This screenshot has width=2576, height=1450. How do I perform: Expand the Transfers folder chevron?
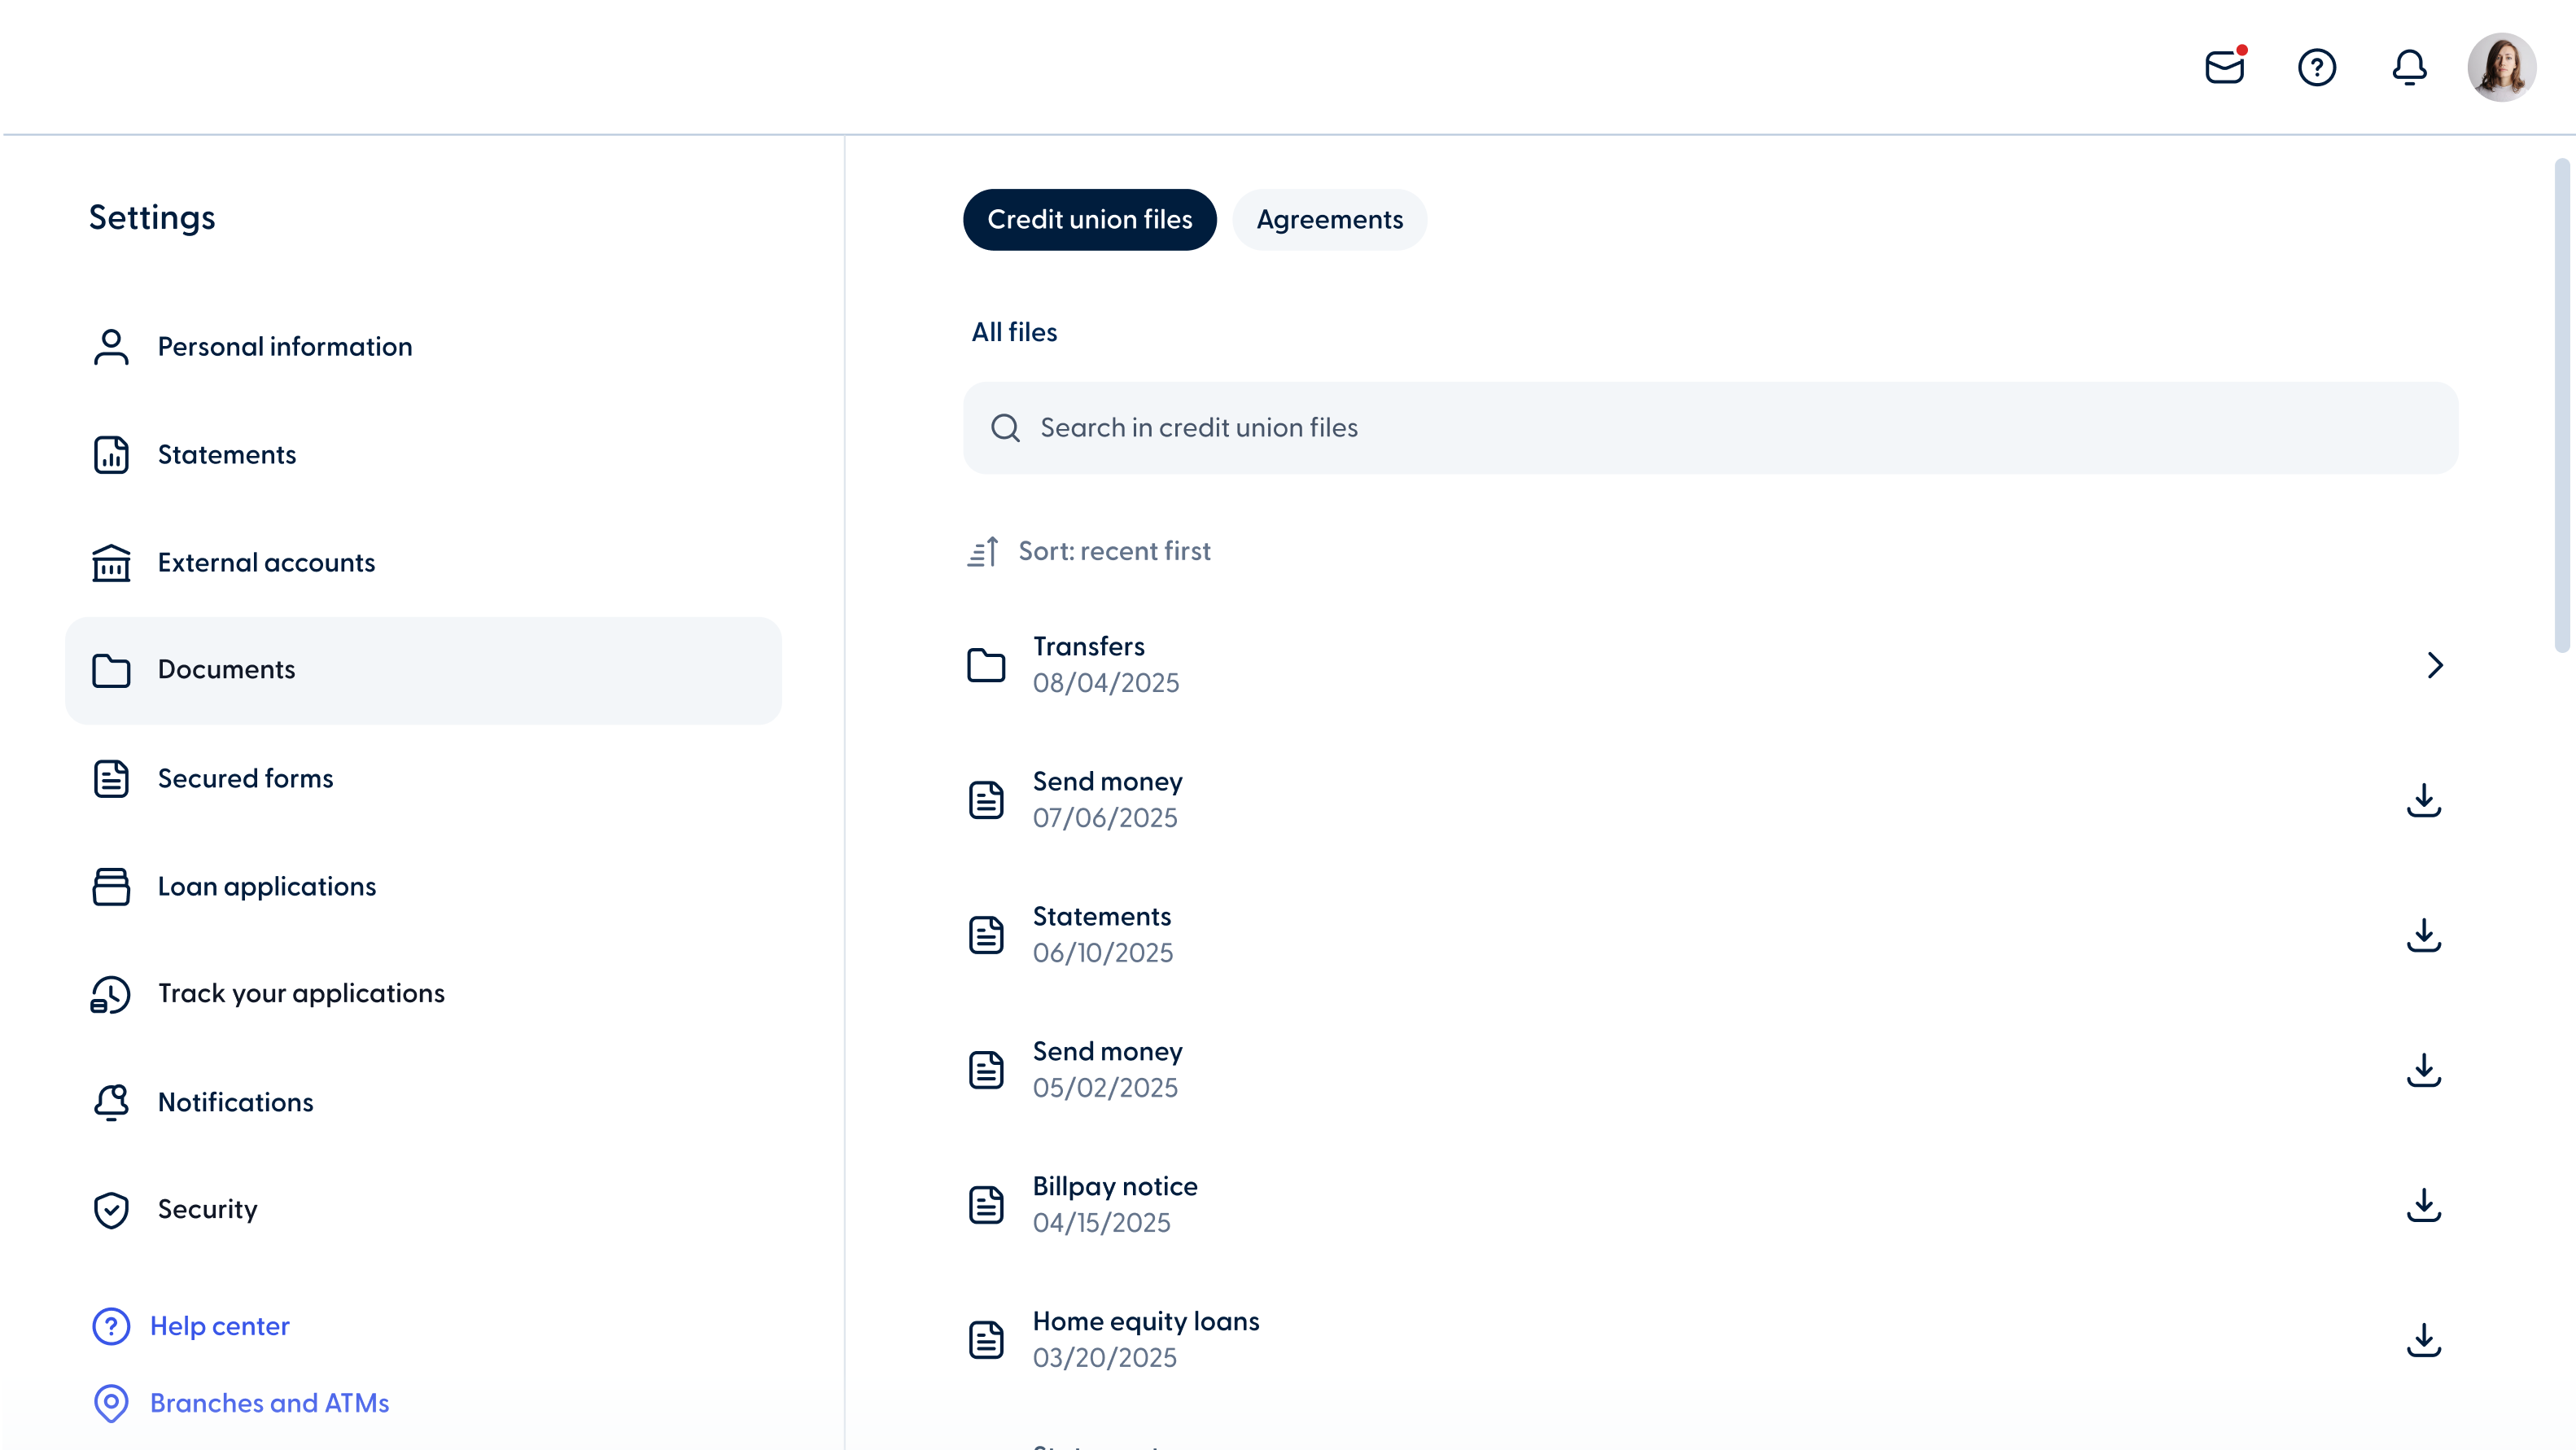[x=2435, y=665]
